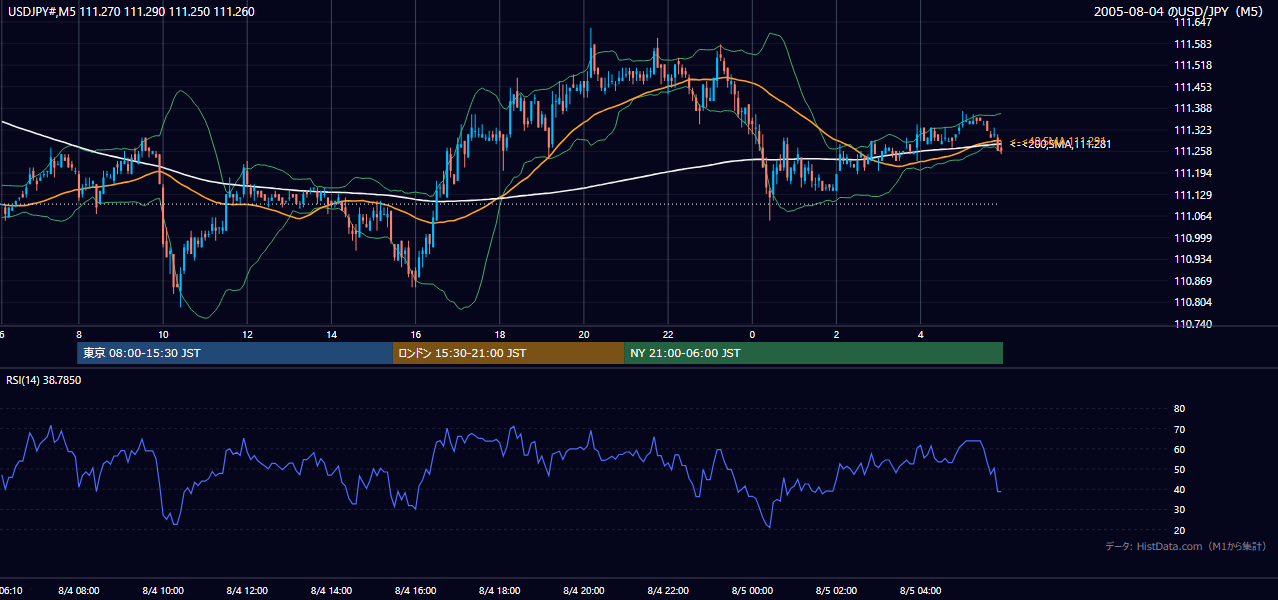The width and height of the screenshot is (1278, 600).
Task: Click the RSI 50 level label
Action: pyautogui.click(x=1179, y=469)
